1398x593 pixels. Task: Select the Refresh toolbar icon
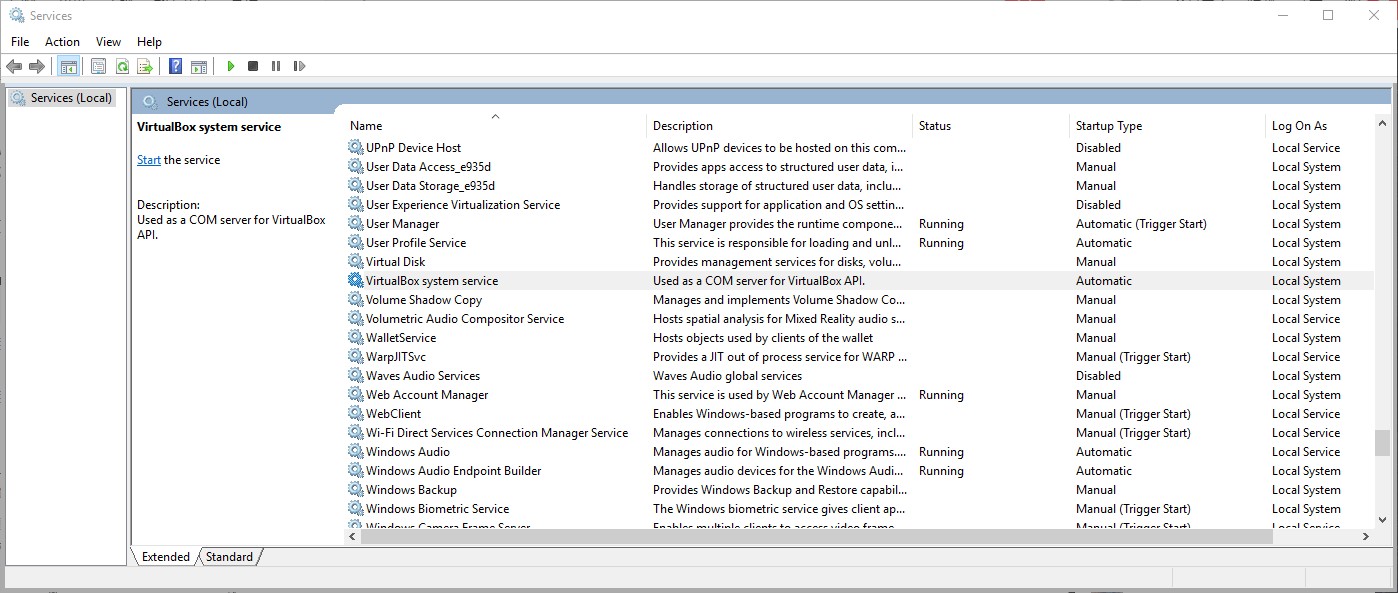(121, 66)
